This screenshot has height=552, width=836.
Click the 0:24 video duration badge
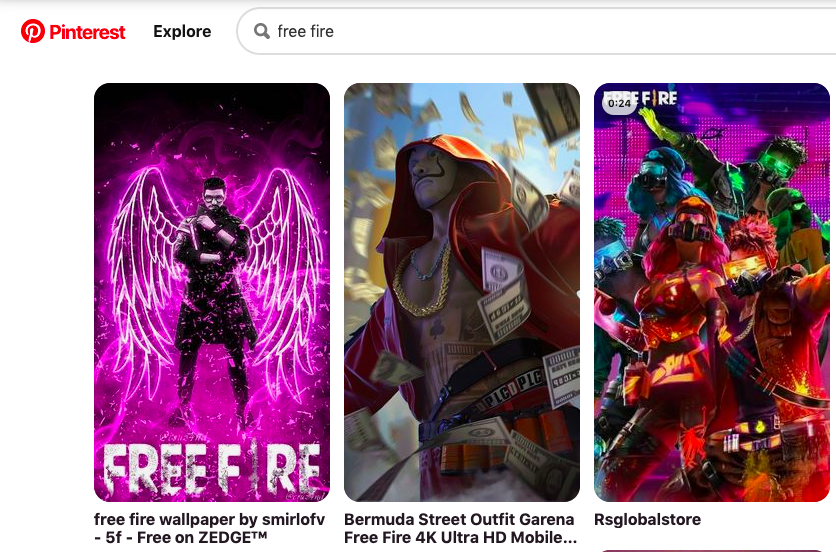tap(620, 103)
